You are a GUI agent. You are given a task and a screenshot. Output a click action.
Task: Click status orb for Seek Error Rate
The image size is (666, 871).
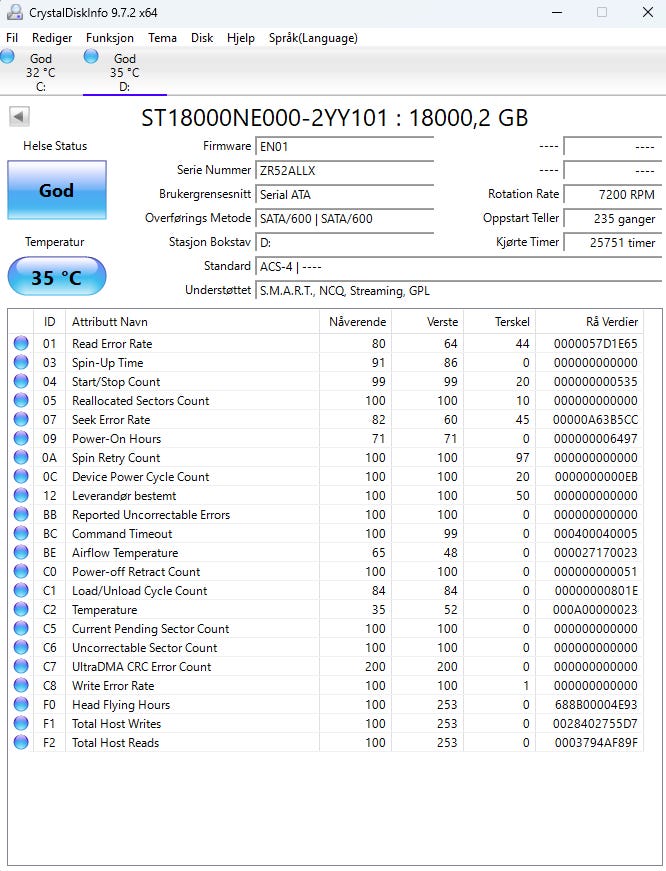pyautogui.click(x=21, y=419)
